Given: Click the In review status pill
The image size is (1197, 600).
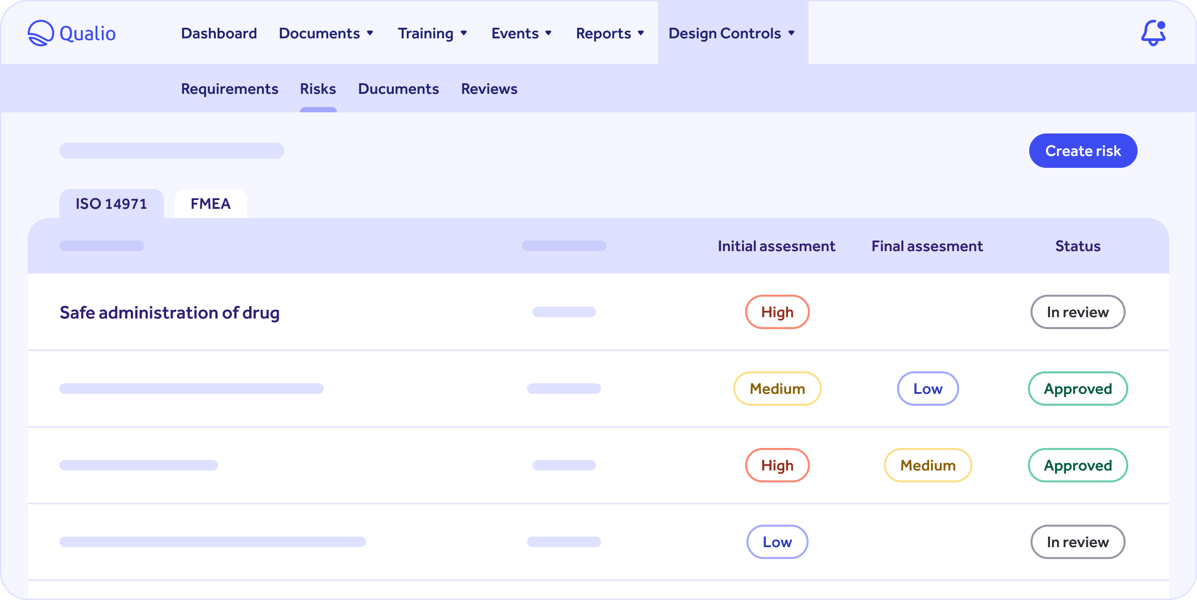Looking at the screenshot, I should pyautogui.click(x=1077, y=312).
